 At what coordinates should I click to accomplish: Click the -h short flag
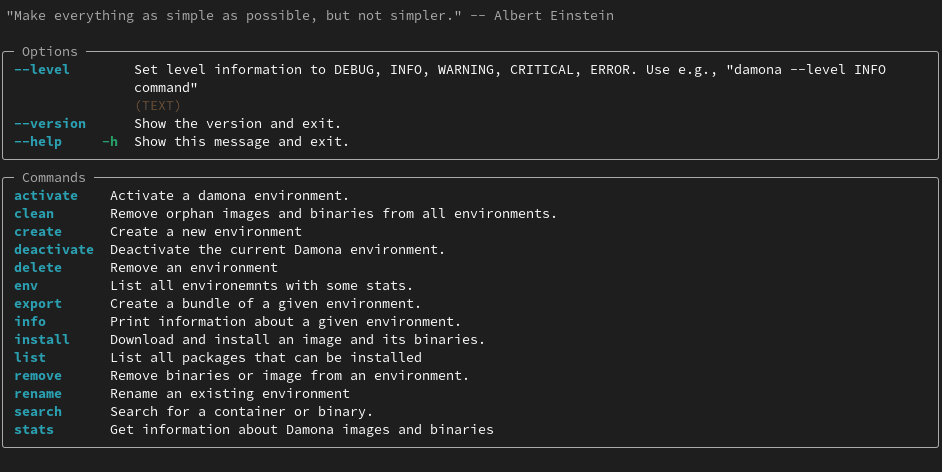110,142
